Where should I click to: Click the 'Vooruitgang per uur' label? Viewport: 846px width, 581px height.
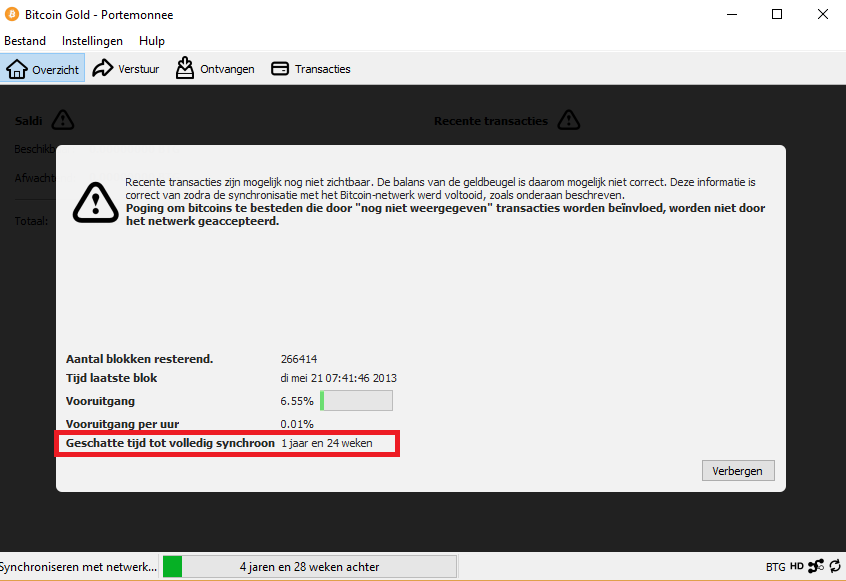[122, 425]
